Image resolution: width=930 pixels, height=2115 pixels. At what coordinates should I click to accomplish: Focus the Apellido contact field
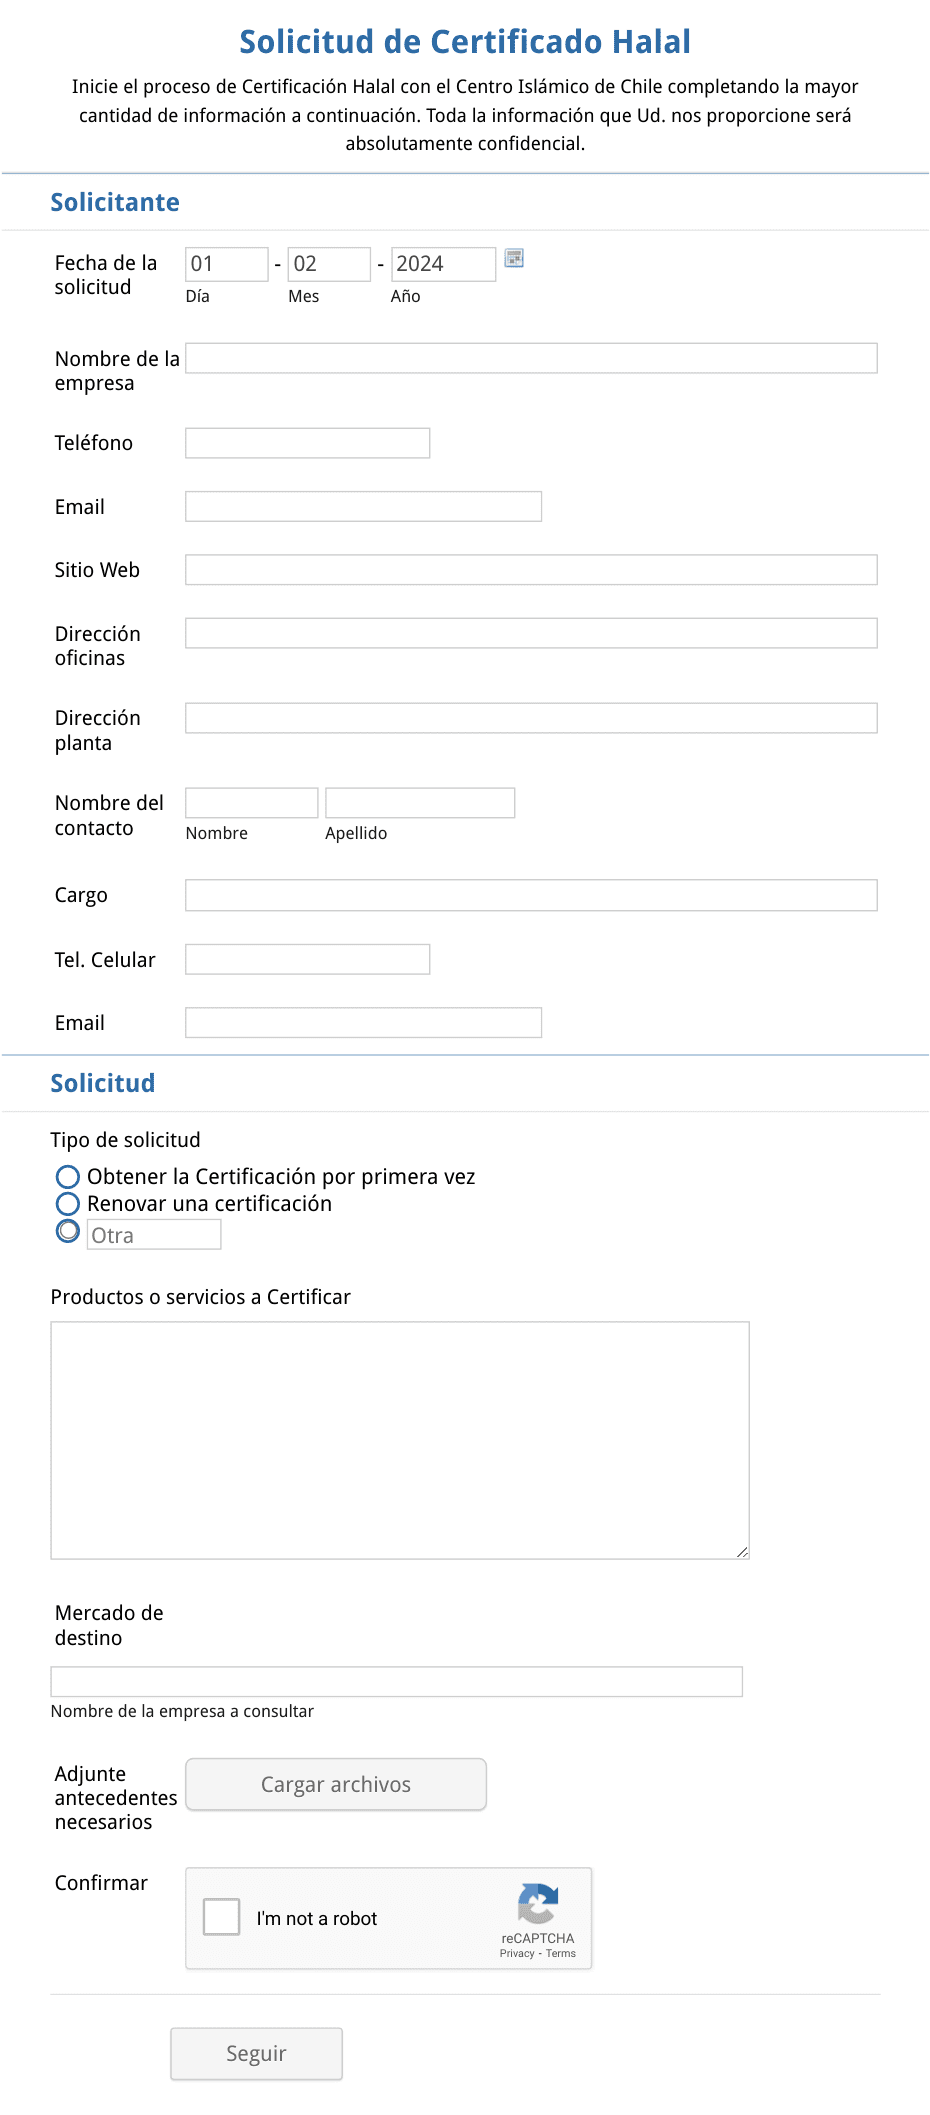tap(420, 803)
